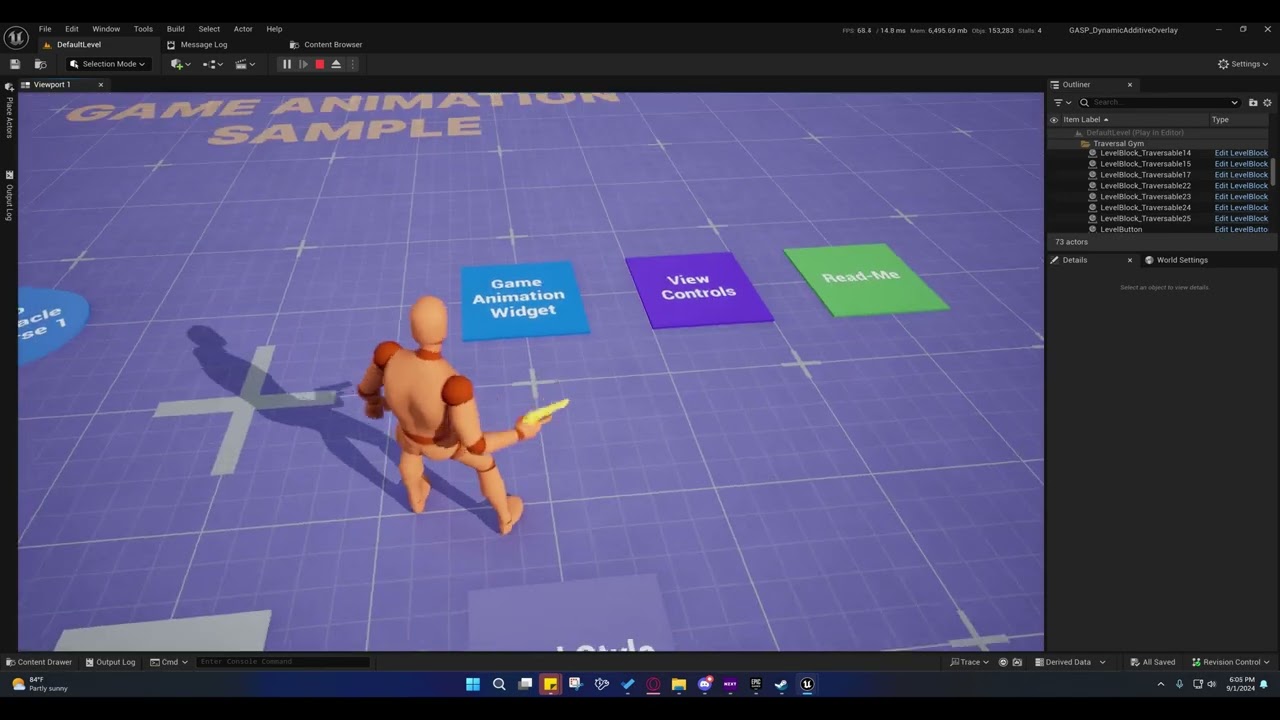Open the Place Actors side panel

pyautogui.click(x=9, y=112)
